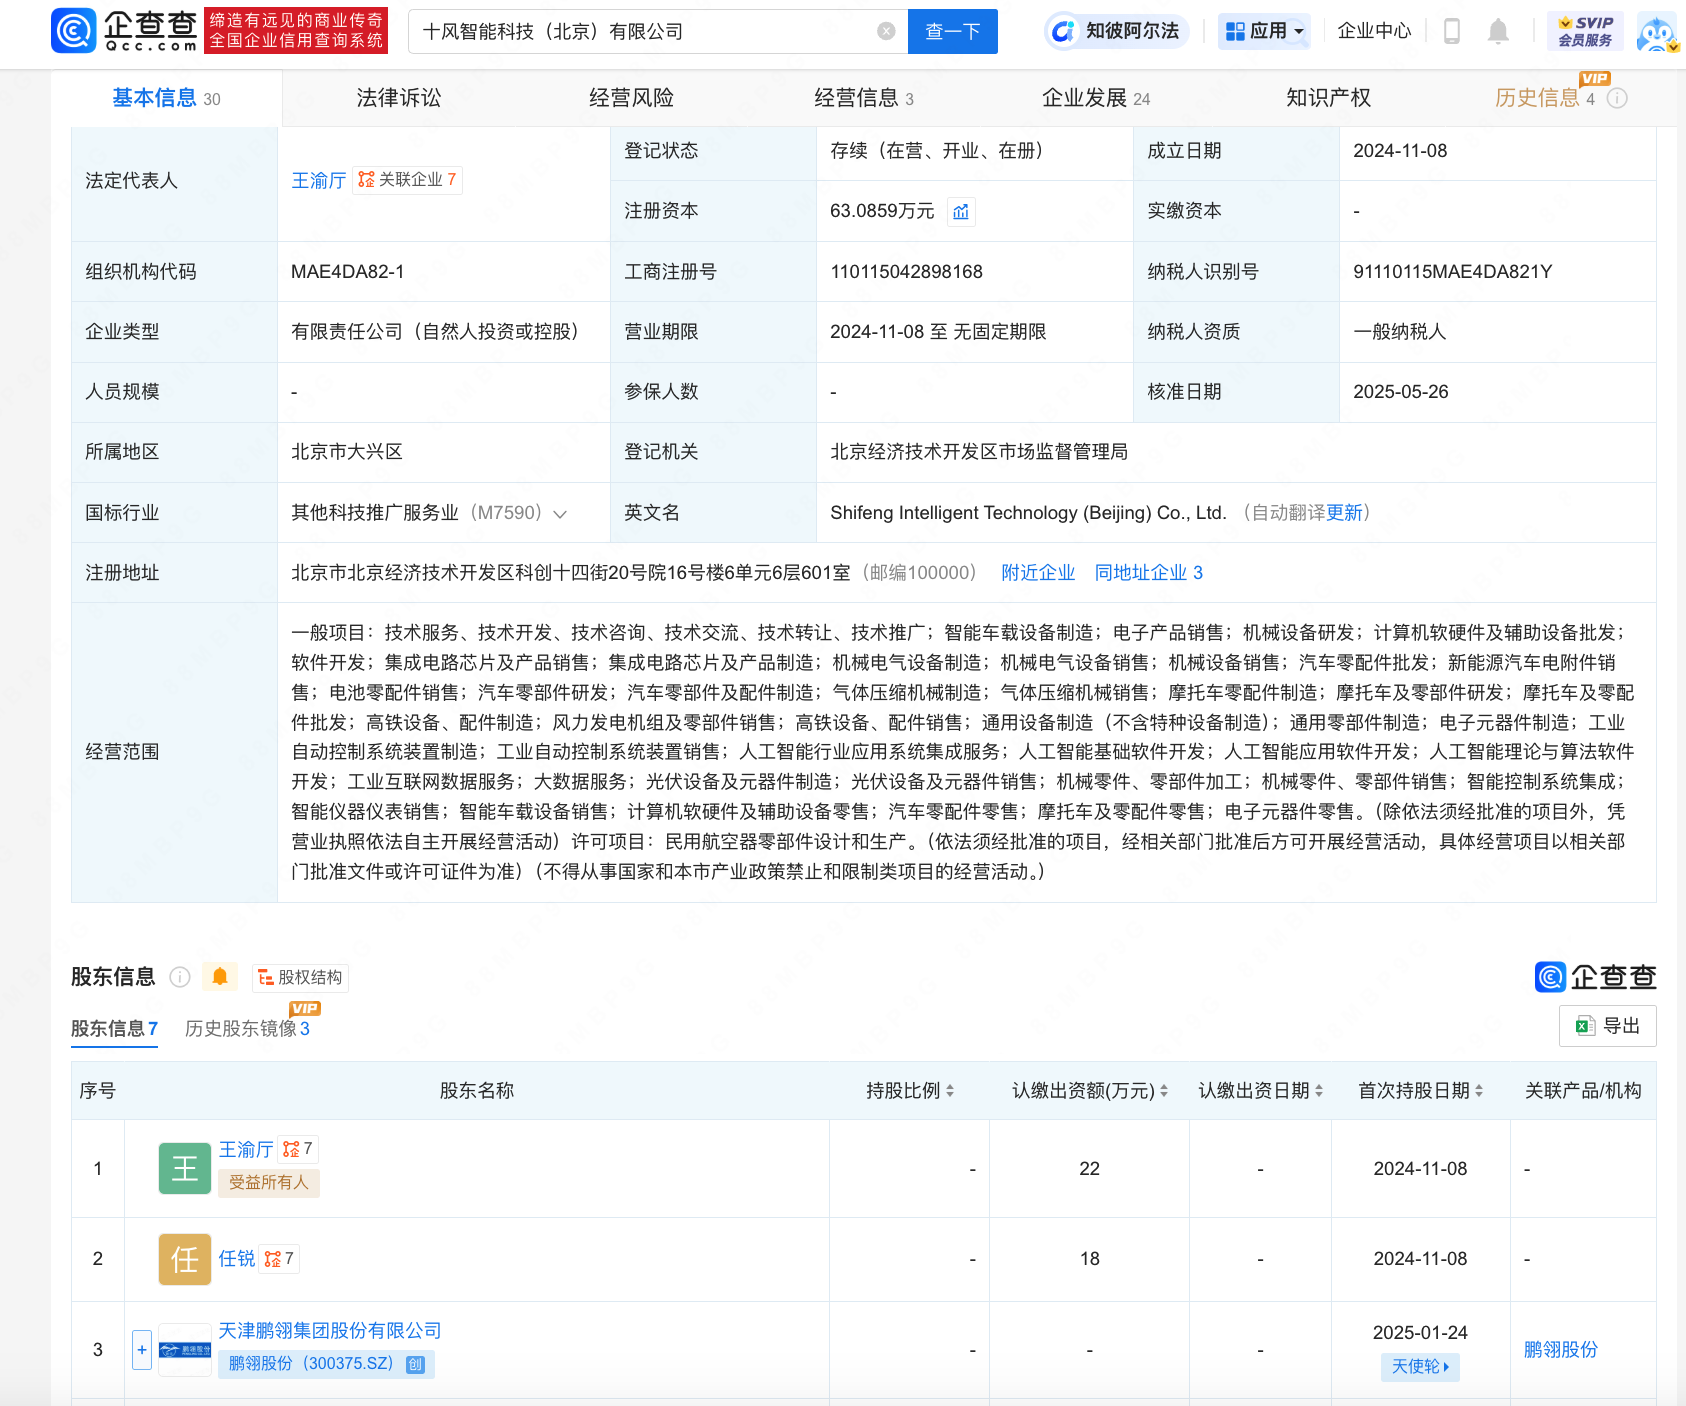View registered capital history chart icon

pyautogui.click(x=961, y=211)
